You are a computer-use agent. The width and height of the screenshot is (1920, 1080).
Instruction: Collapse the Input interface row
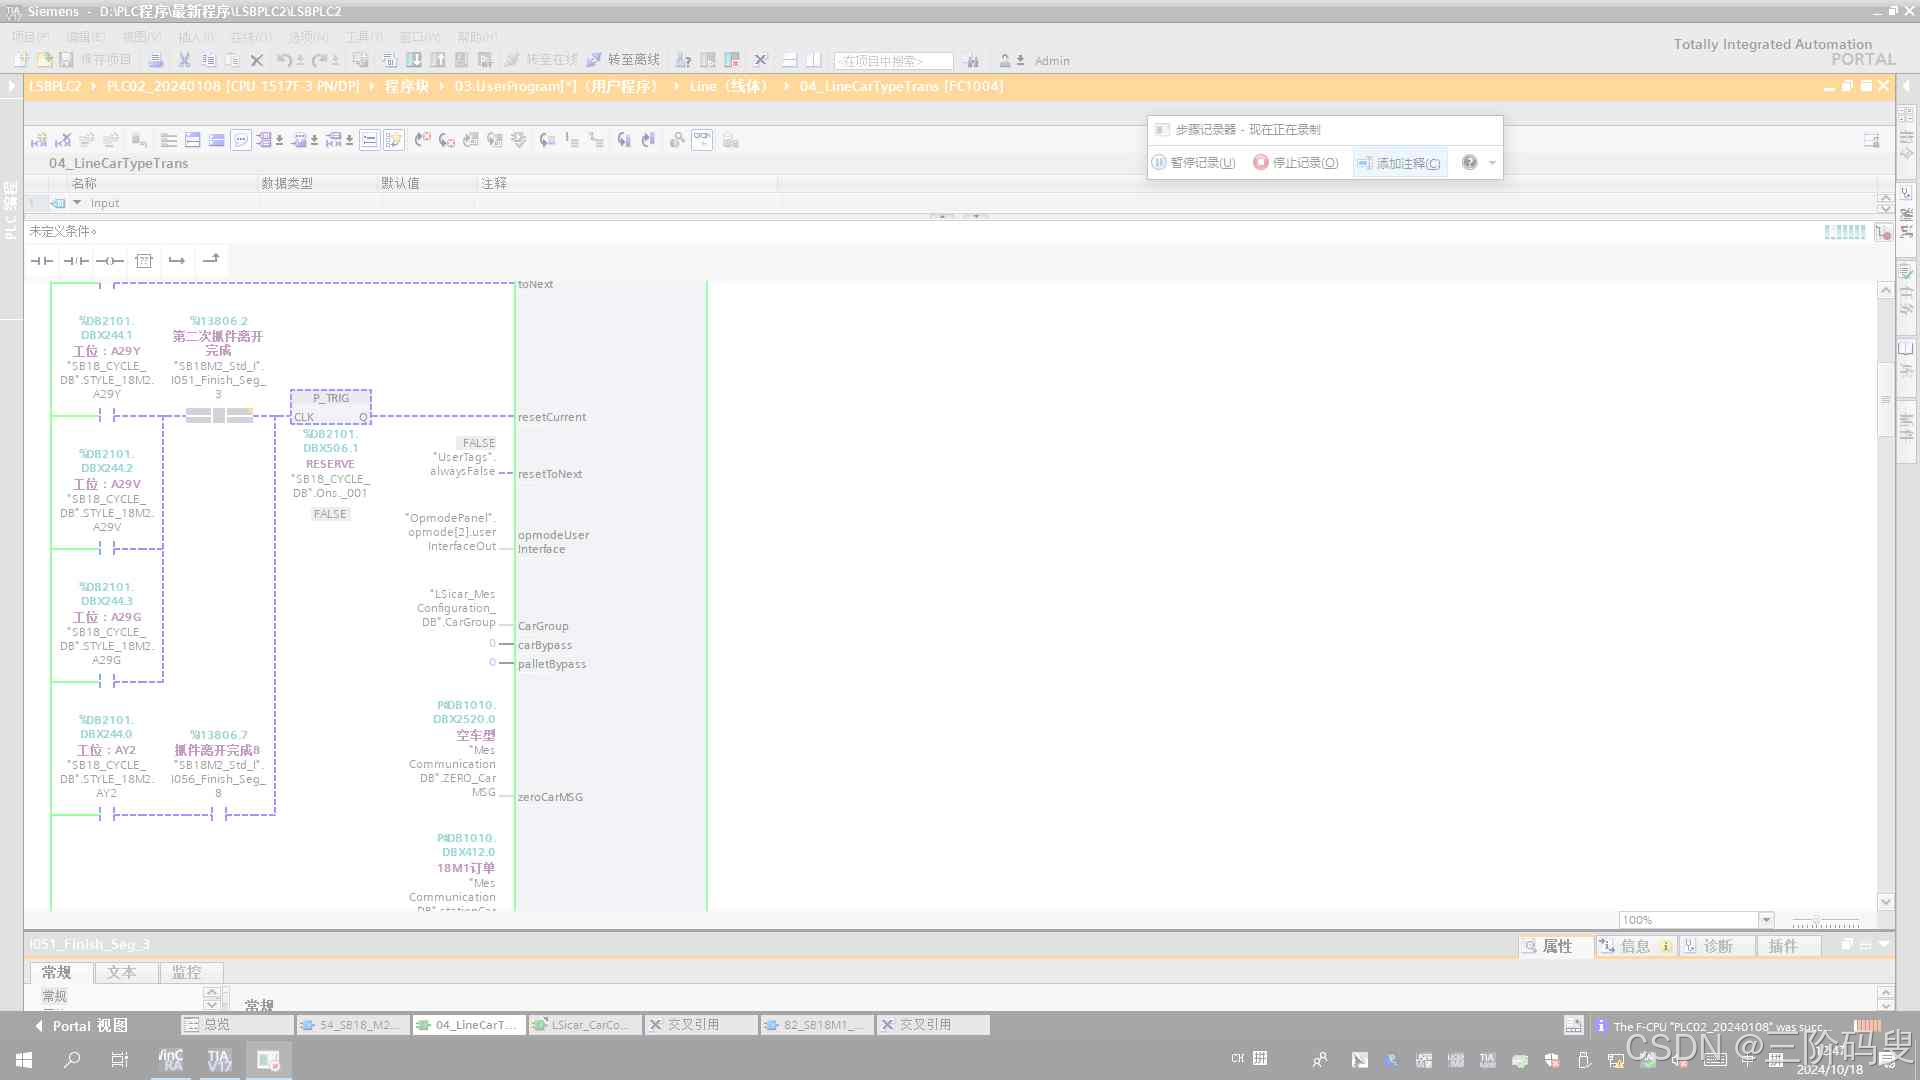[x=77, y=203]
